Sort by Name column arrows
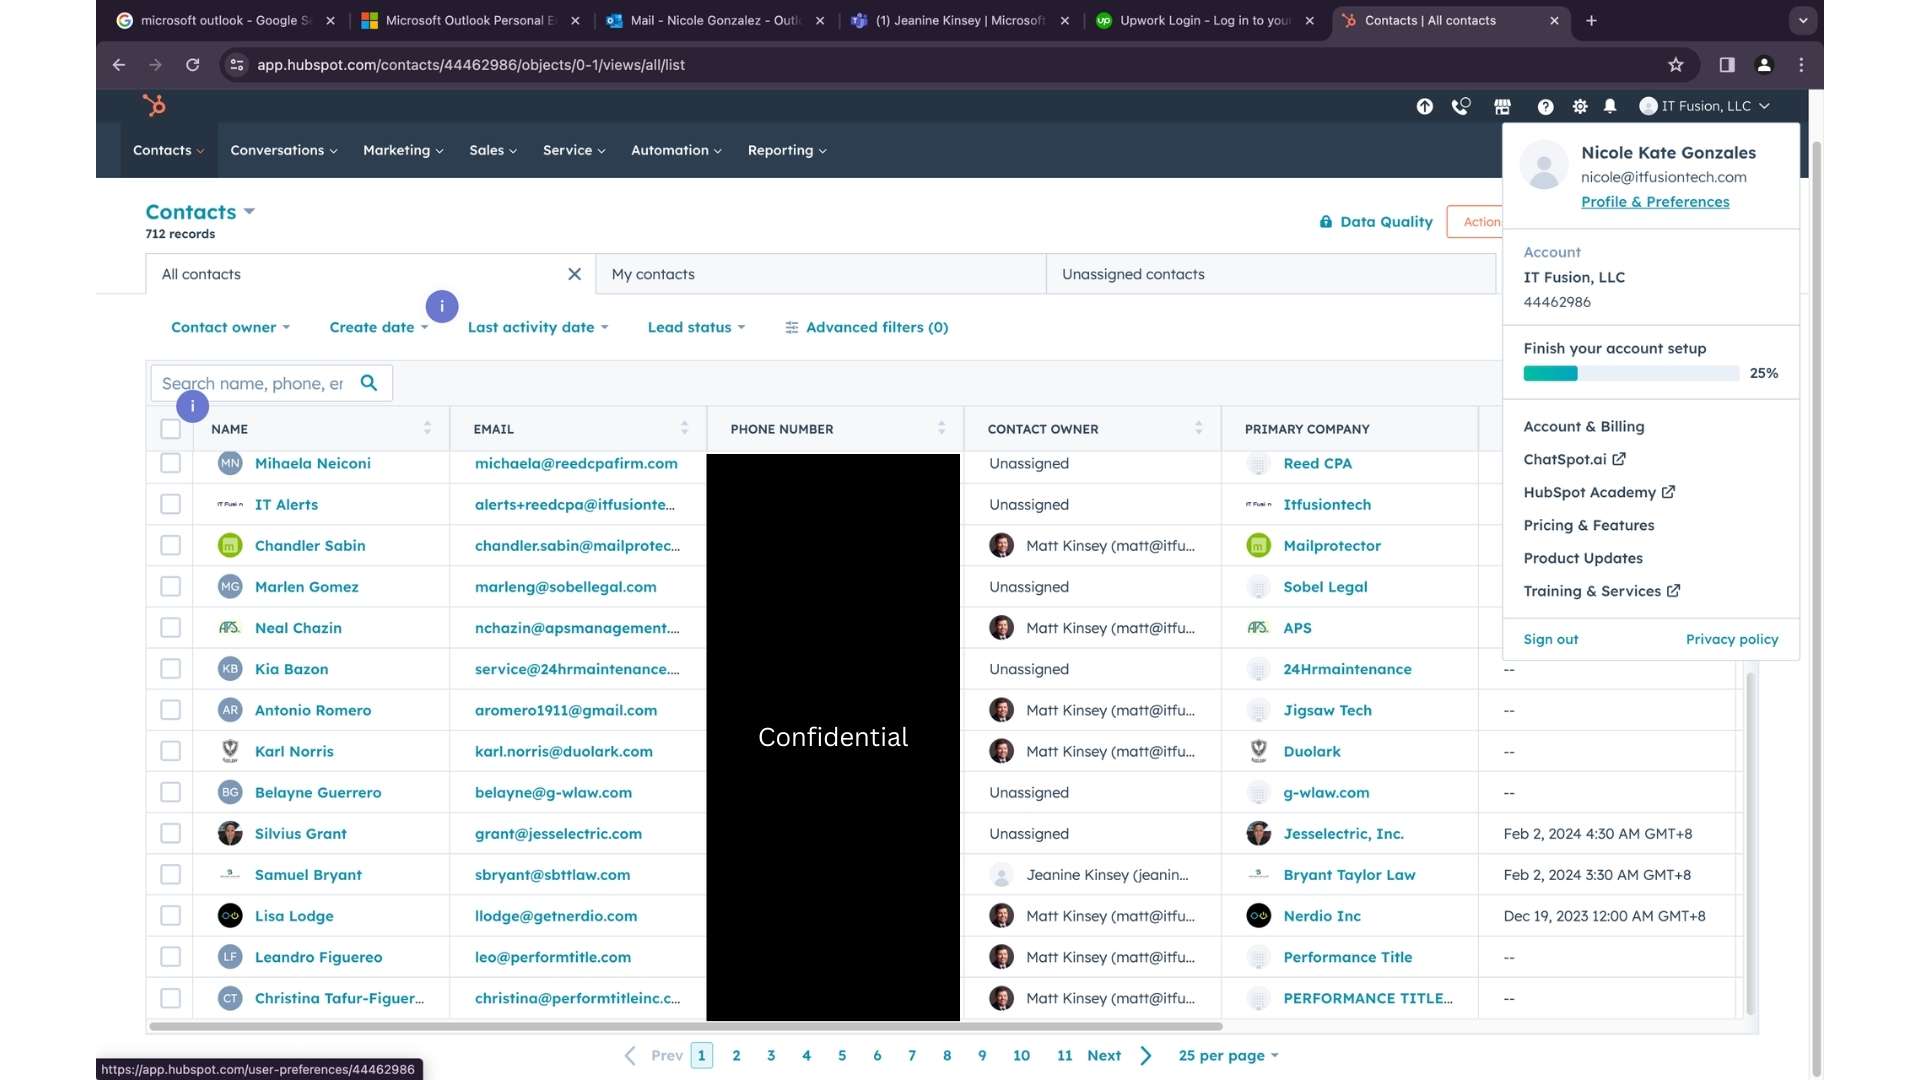This screenshot has height=1080, width=1920. (x=427, y=428)
